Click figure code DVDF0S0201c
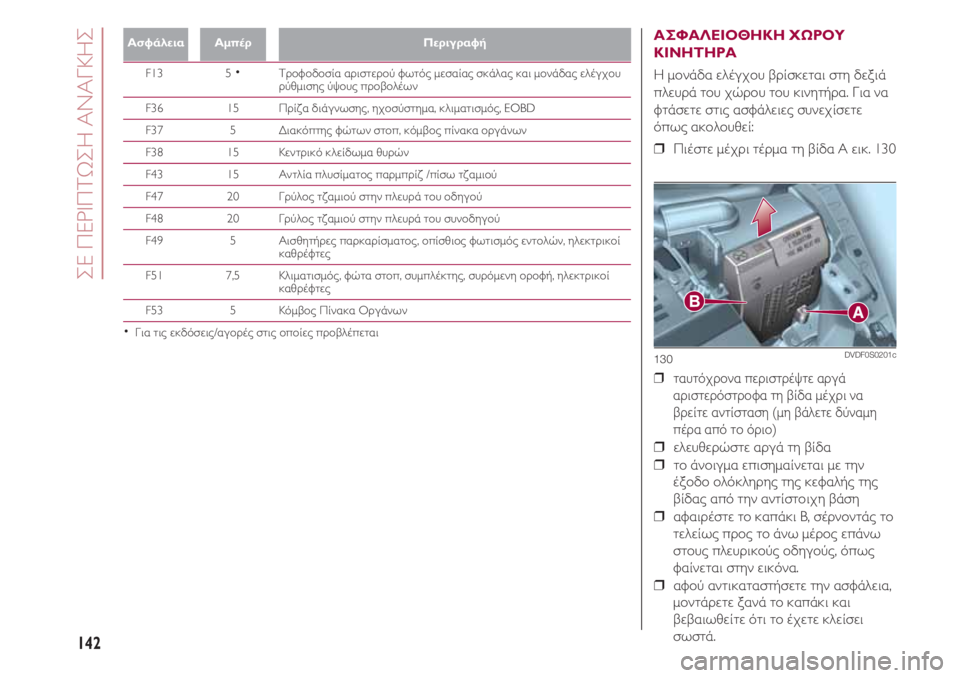This screenshot has width=960, height=678. point(870,355)
